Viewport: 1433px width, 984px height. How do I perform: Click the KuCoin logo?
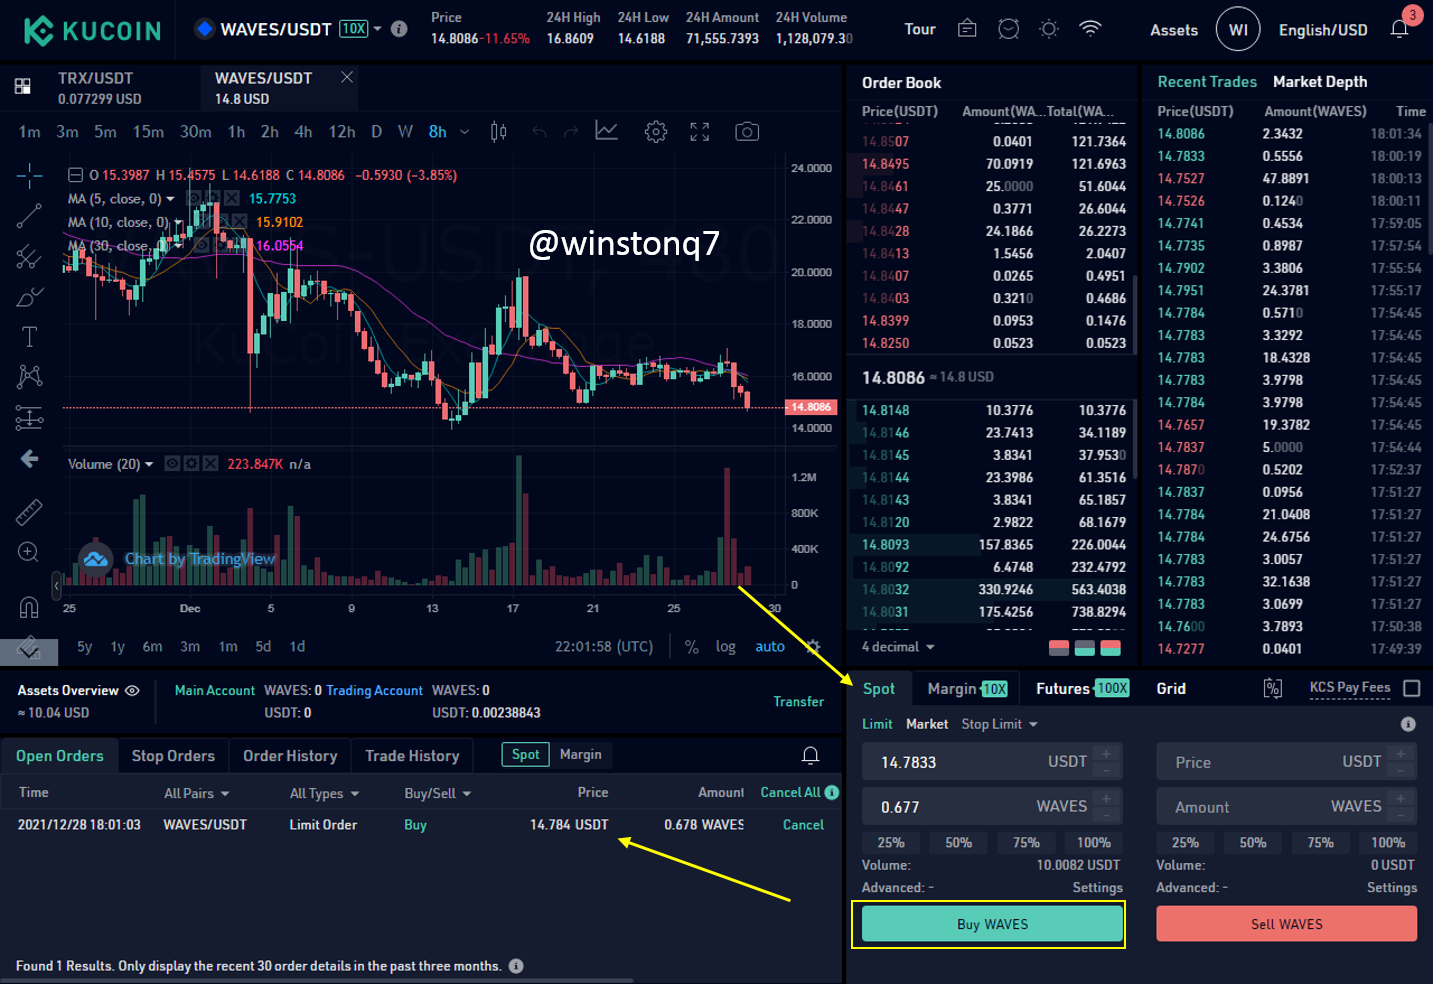(x=92, y=31)
